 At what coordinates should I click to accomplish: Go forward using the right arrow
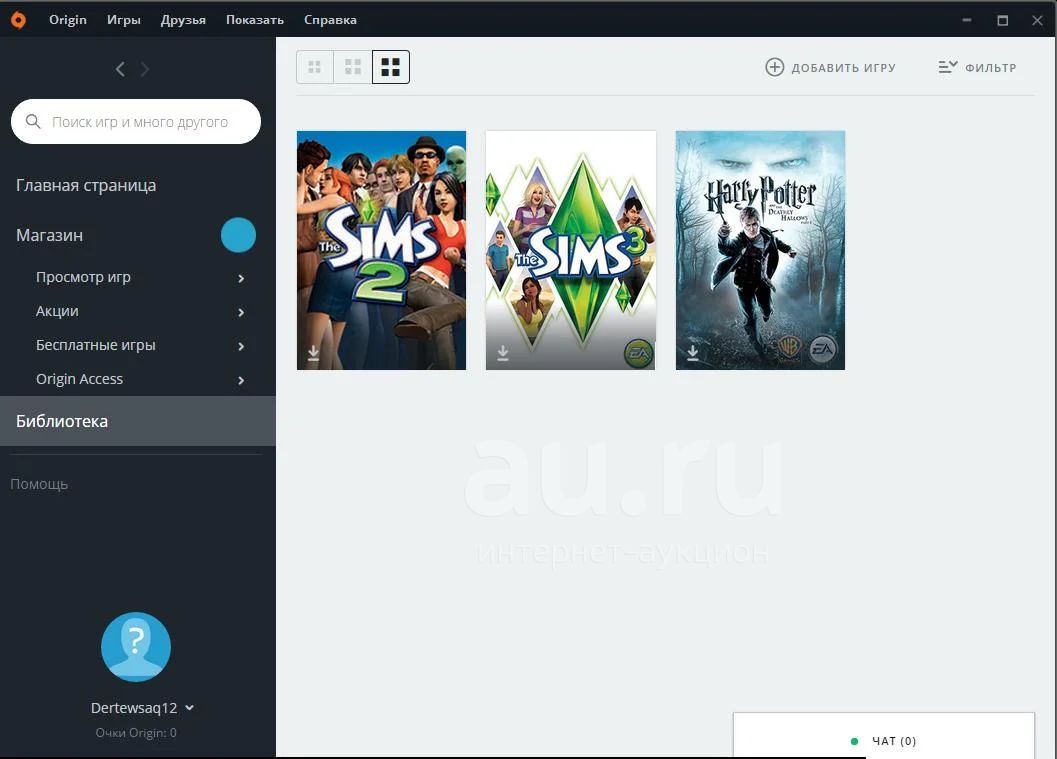(144, 69)
